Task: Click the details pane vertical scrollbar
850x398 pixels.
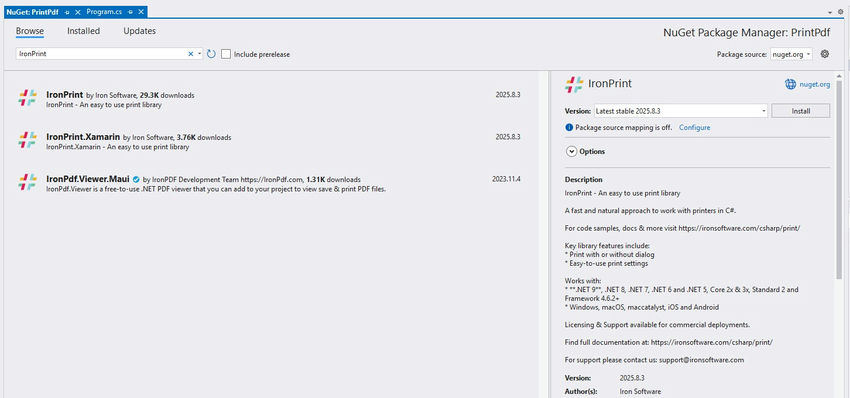Action: pos(839,179)
